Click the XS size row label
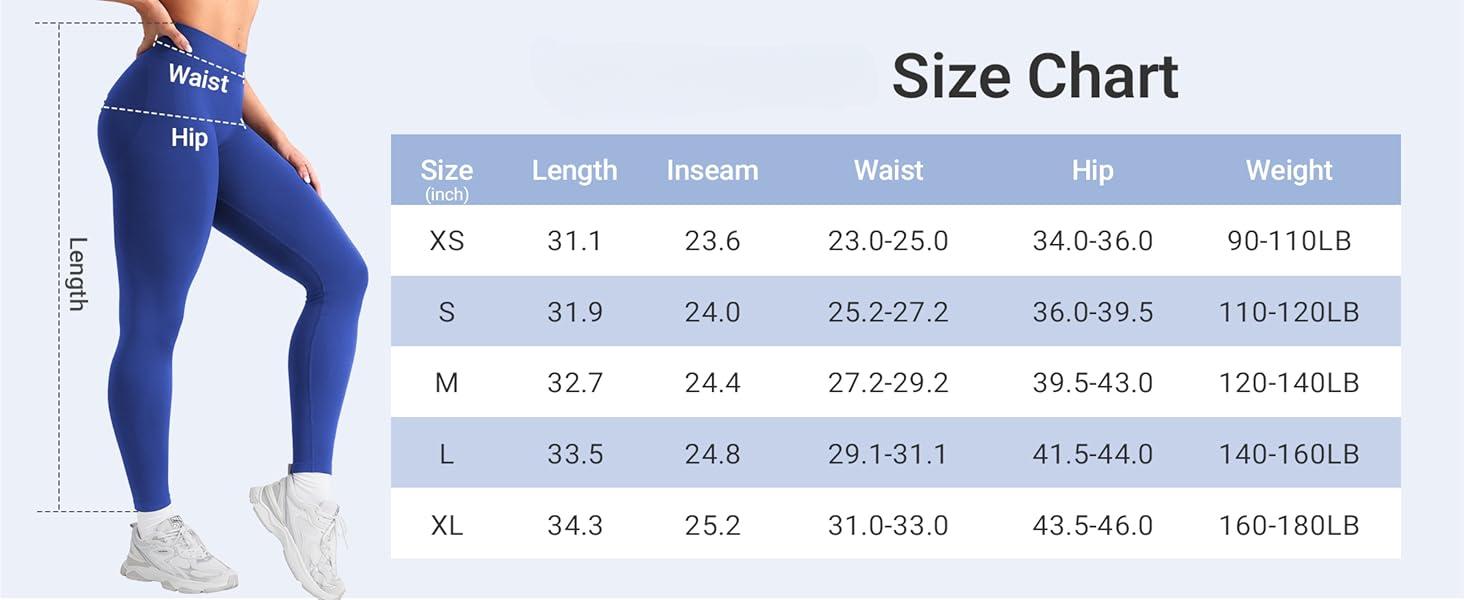Viewport: 1464px width, 600px height. click(x=446, y=241)
